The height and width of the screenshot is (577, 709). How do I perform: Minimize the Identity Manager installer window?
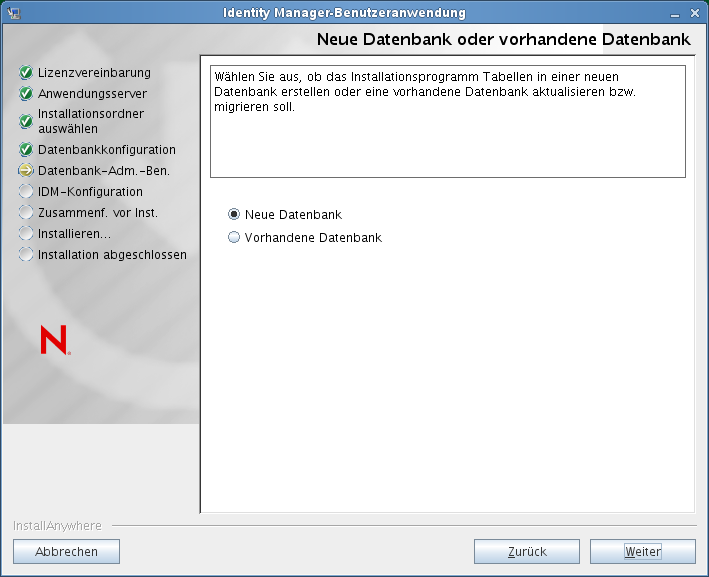click(675, 14)
